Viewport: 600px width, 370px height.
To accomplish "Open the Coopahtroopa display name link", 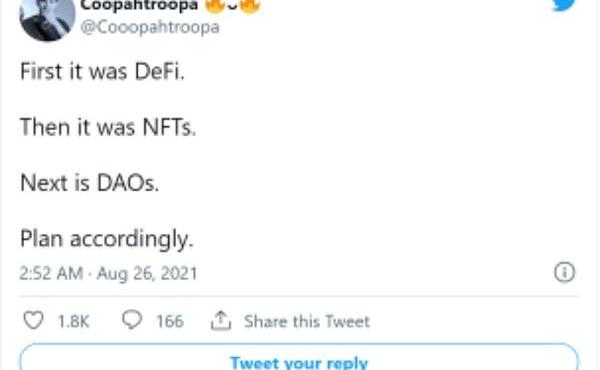I will tap(139, 5).
